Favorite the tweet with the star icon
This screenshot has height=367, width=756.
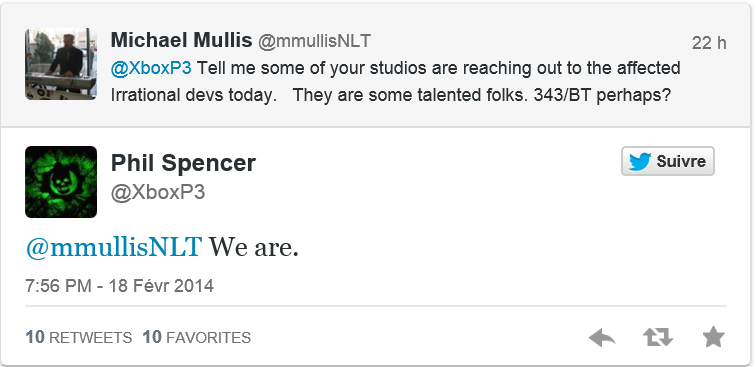coord(714,337)
